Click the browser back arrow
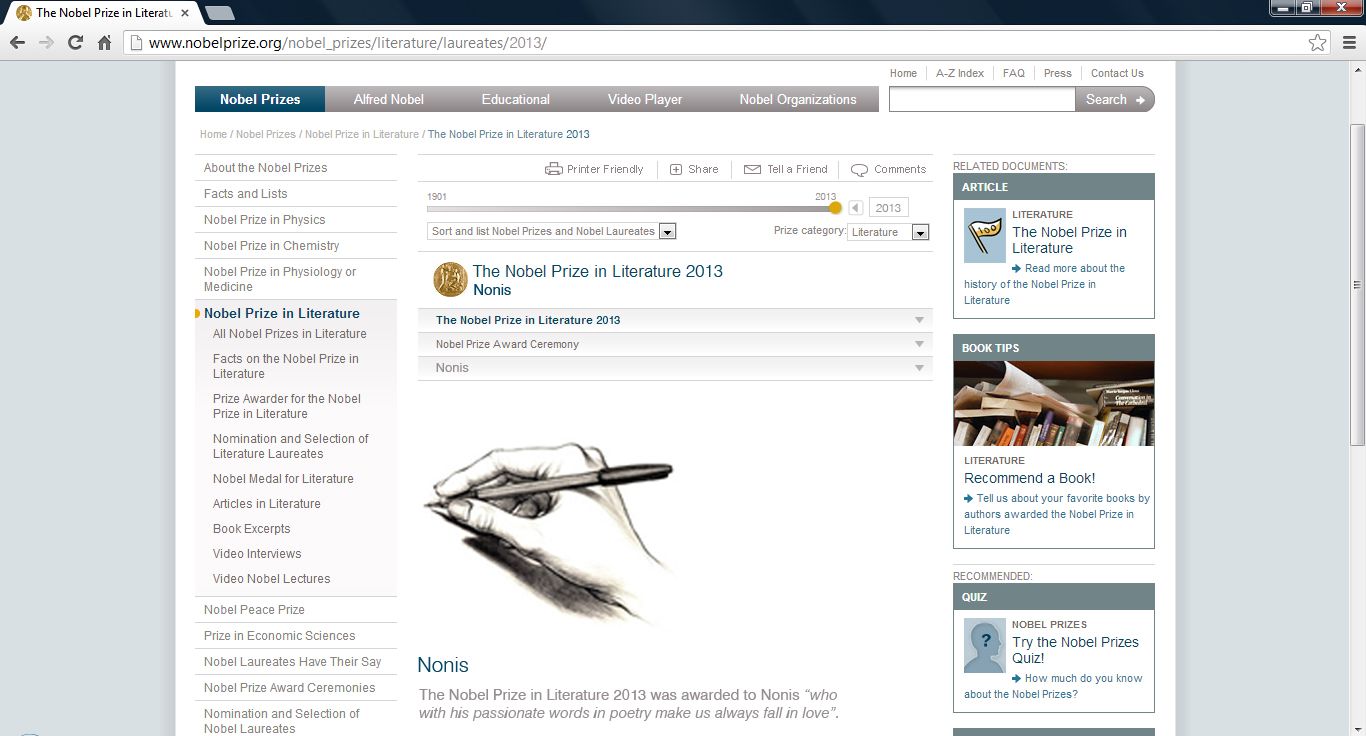This screenshot has width=1366, height=736. click(x=17, y=43)
